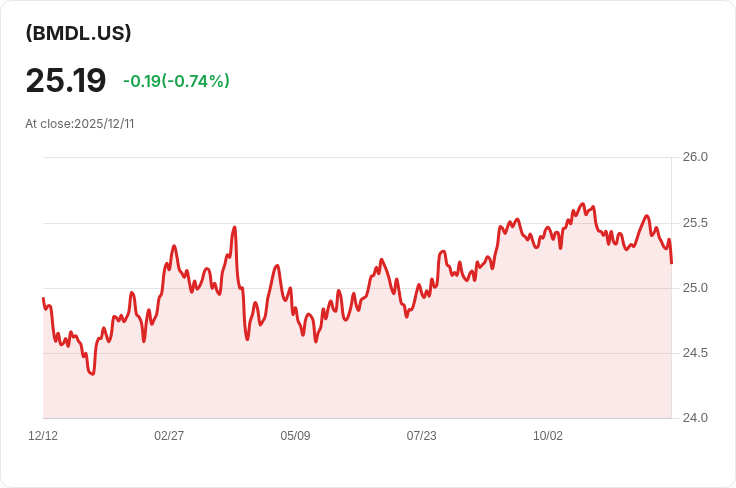Click the highest peak of the price line
Viewport: 736px width, 488px height.
(x=582, y=204)
